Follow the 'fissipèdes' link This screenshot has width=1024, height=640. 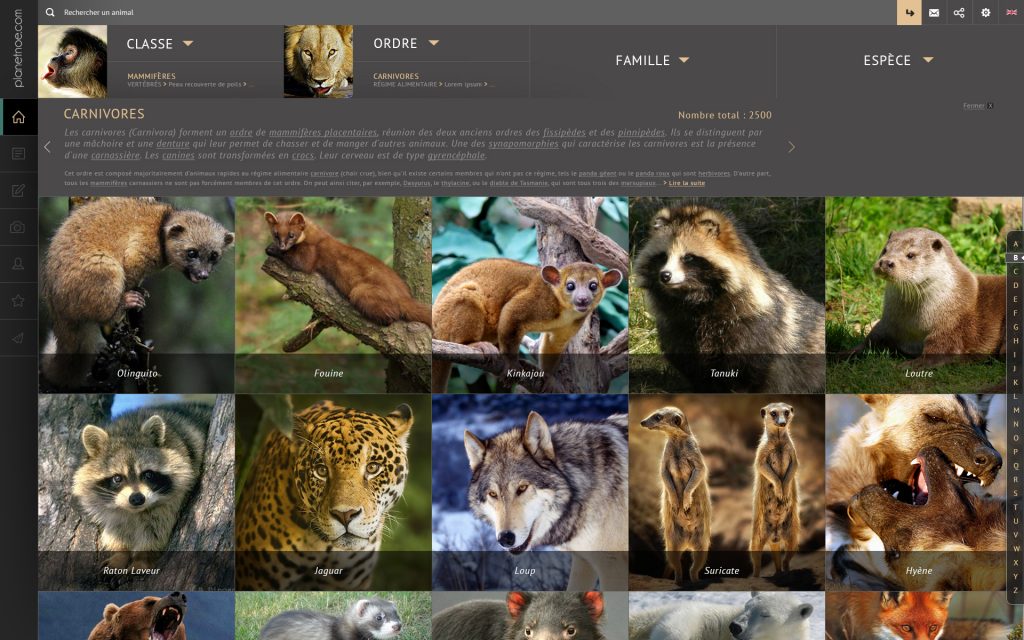click(564, 132)
